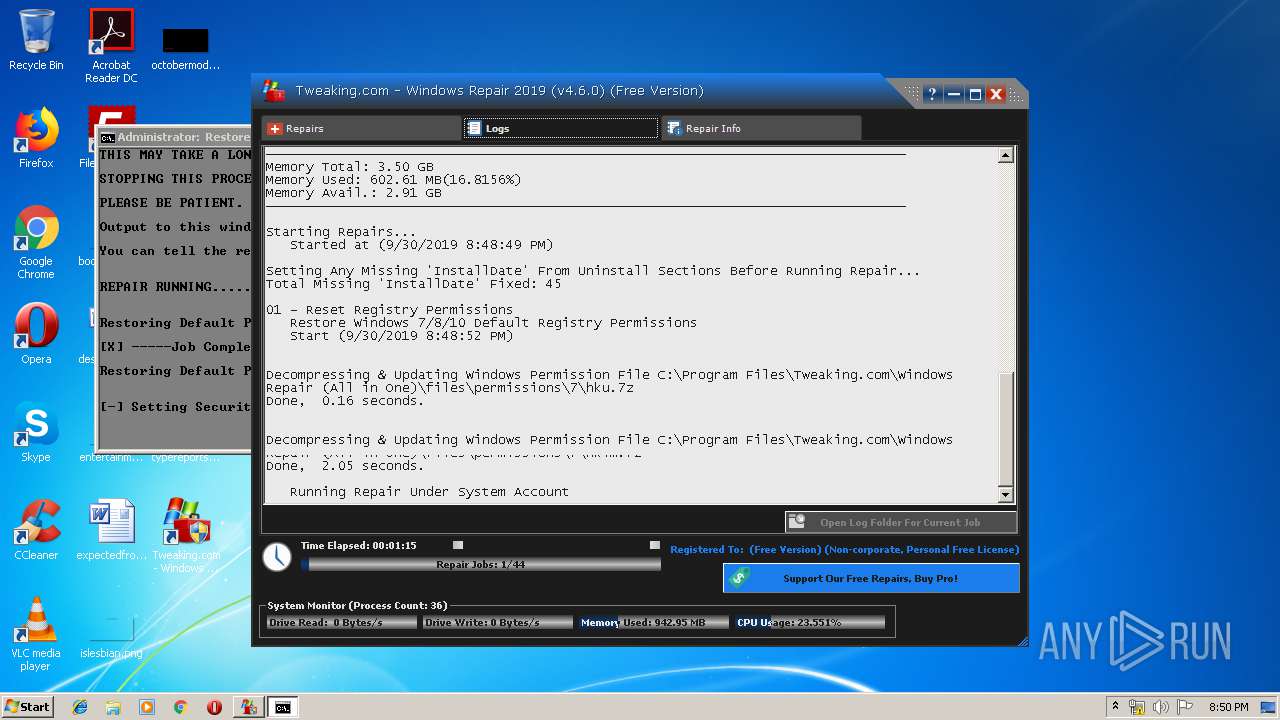Screen dimensions: 1280x720
Task: Click "Memory Total: 3.50 GB" log line
Action: click(x=350, y=167)
